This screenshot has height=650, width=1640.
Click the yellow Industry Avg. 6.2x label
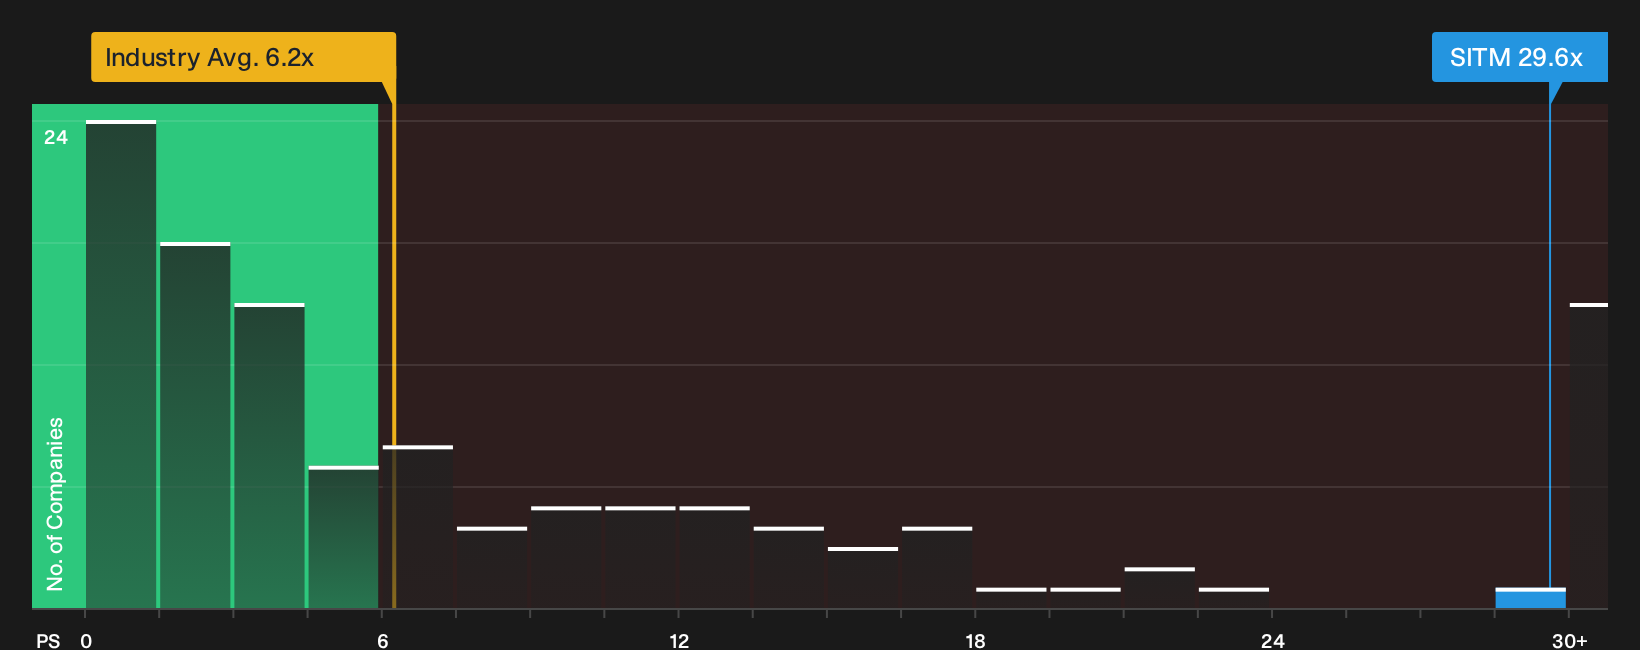pos(243,57)
